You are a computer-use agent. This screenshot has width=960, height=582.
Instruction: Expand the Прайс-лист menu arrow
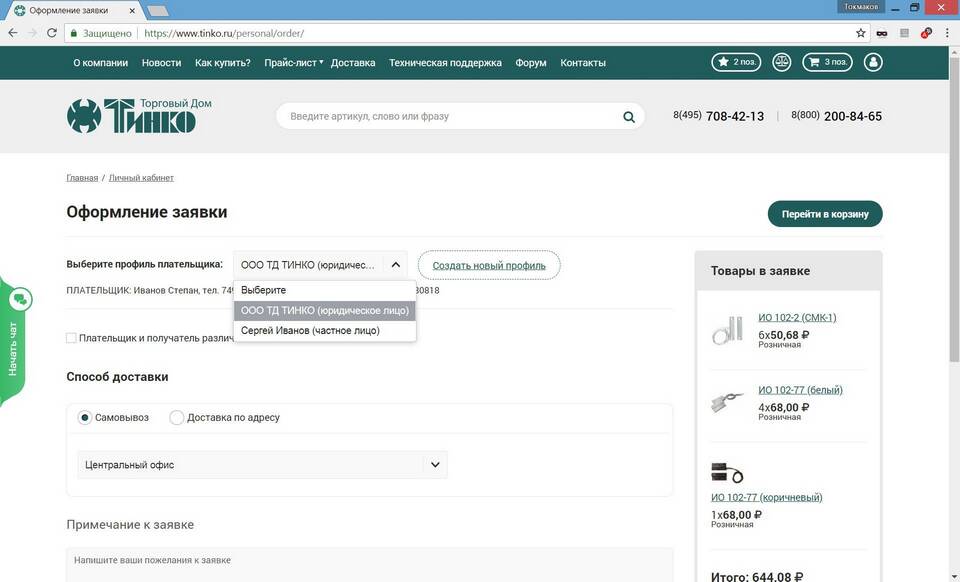coord(321,62)
